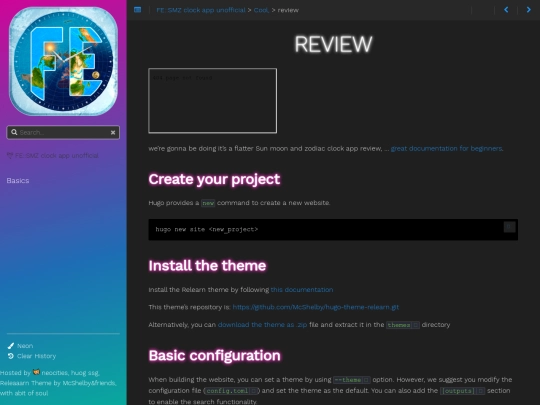Click 'Install the theme' heading

click(207, 266)
